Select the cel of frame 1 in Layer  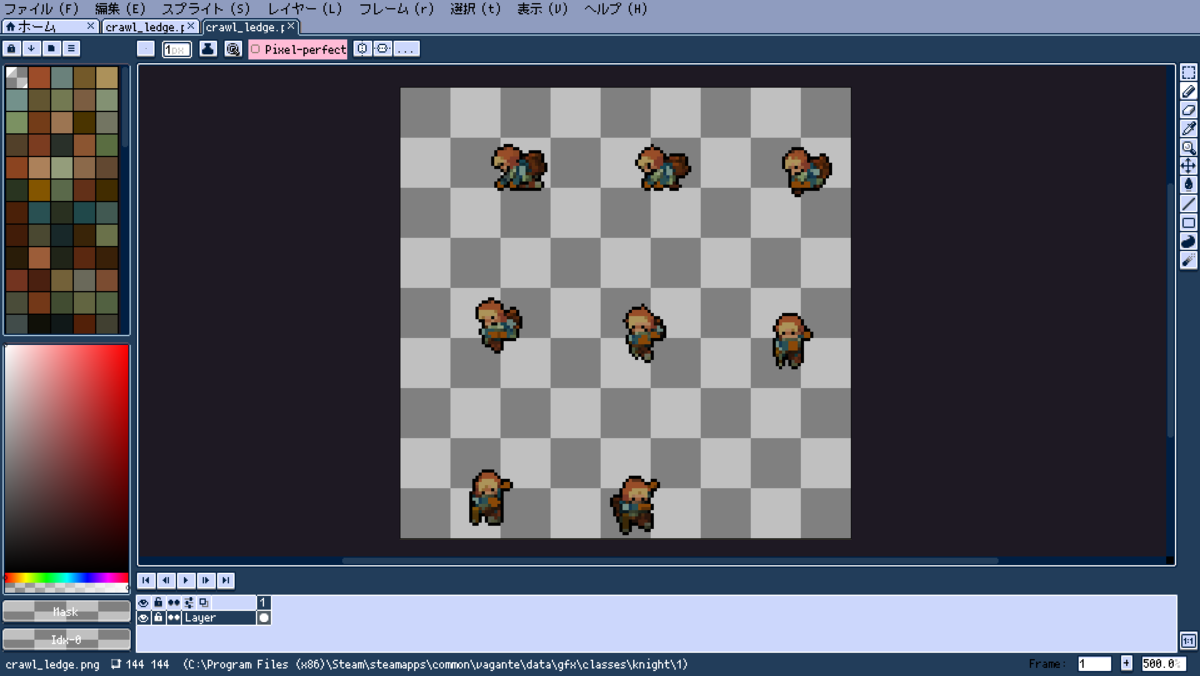264,618
